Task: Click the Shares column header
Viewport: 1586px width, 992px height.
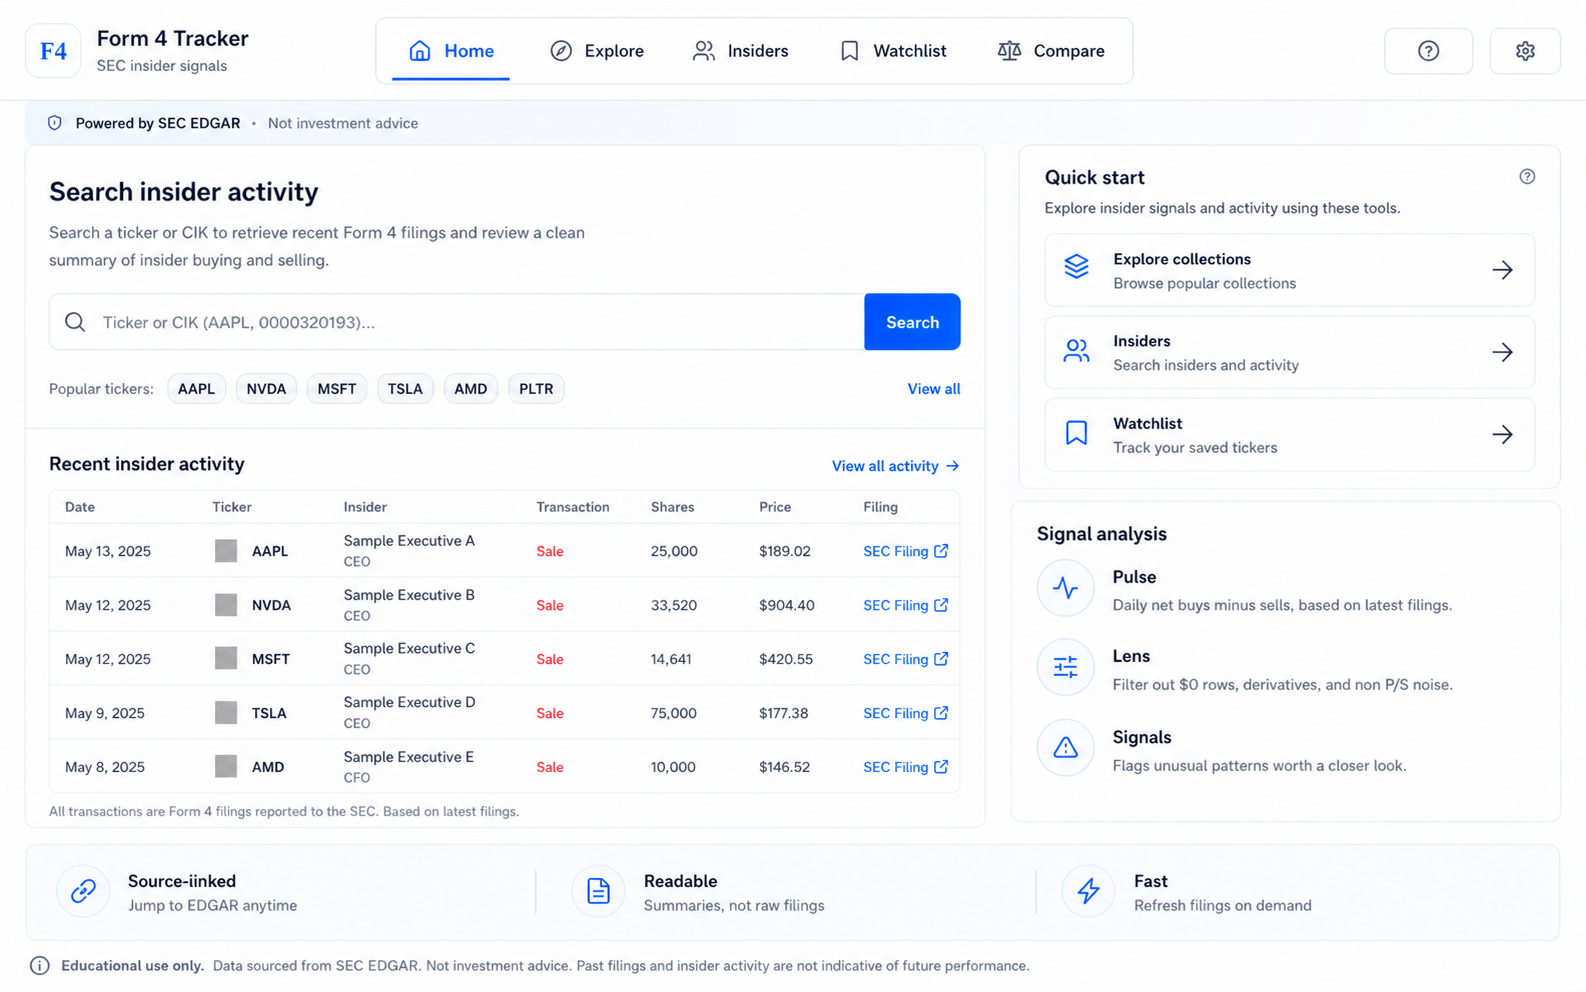Action: tap(672, 507)
